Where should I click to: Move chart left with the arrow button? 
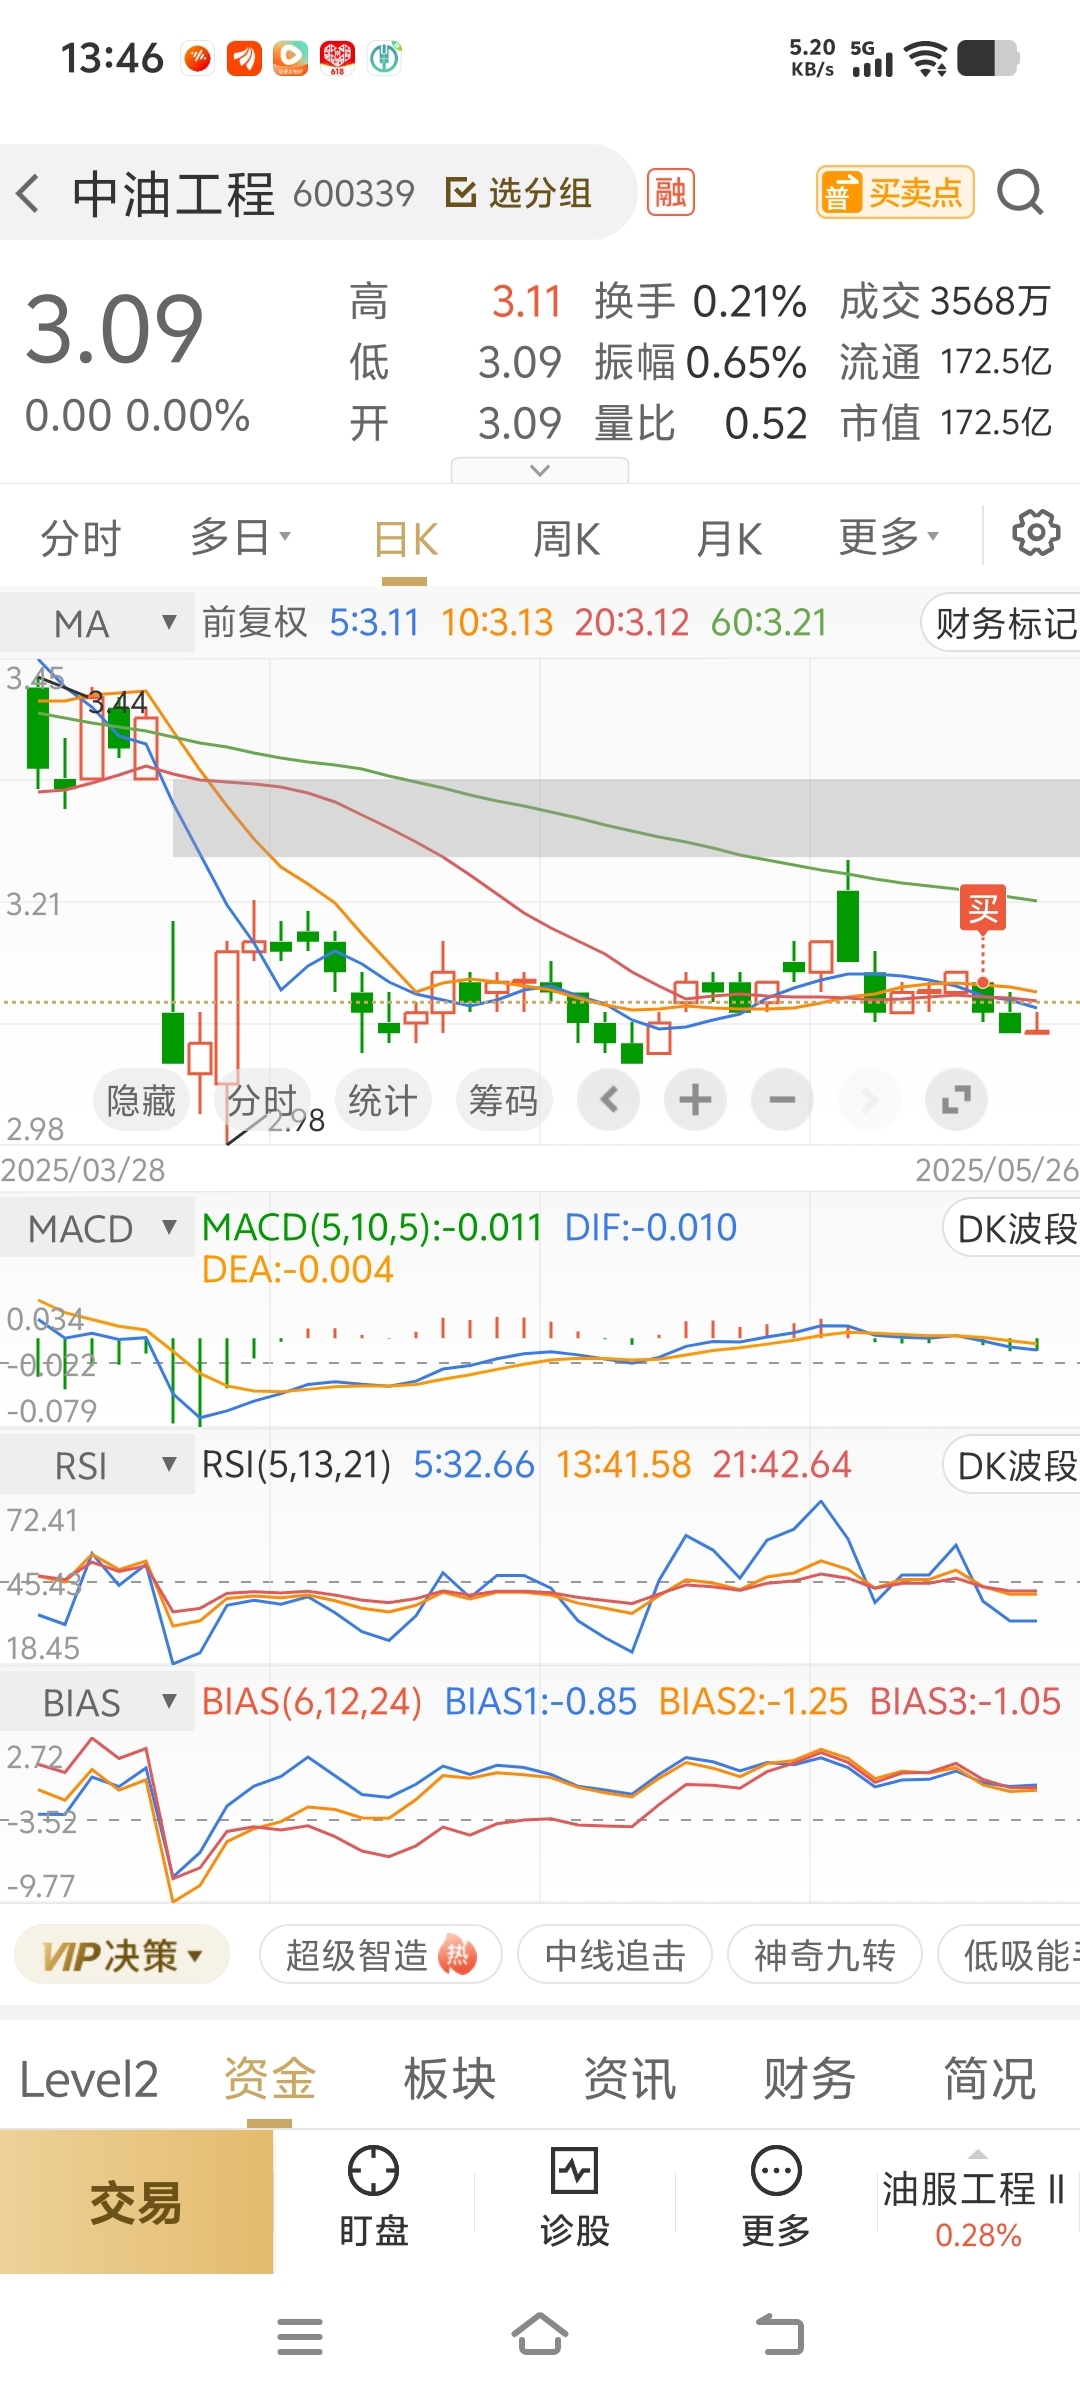pos(609,1100)
